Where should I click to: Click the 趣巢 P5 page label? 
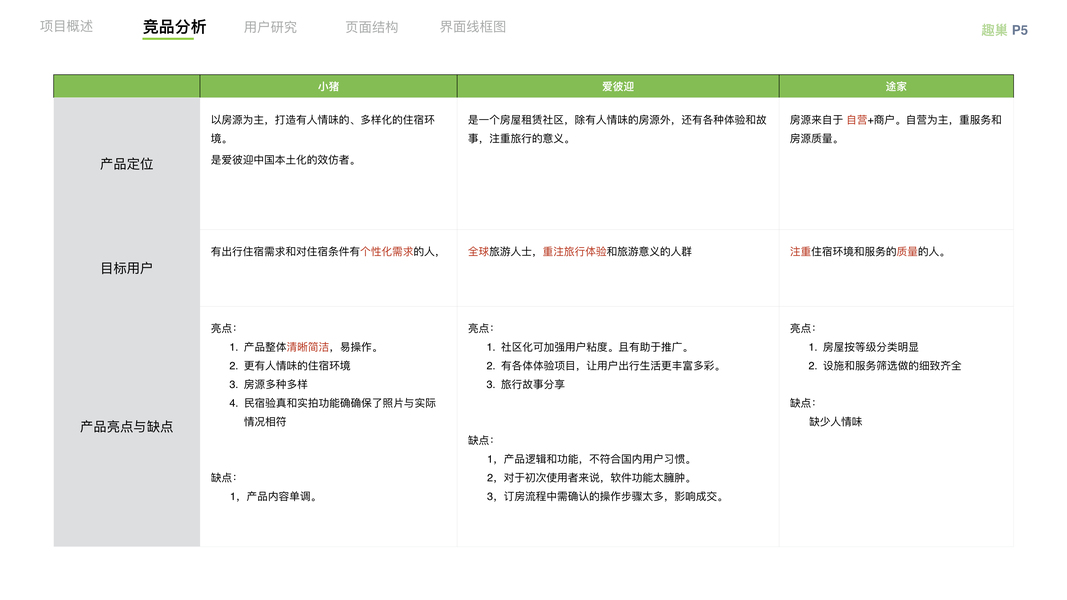1004,30
